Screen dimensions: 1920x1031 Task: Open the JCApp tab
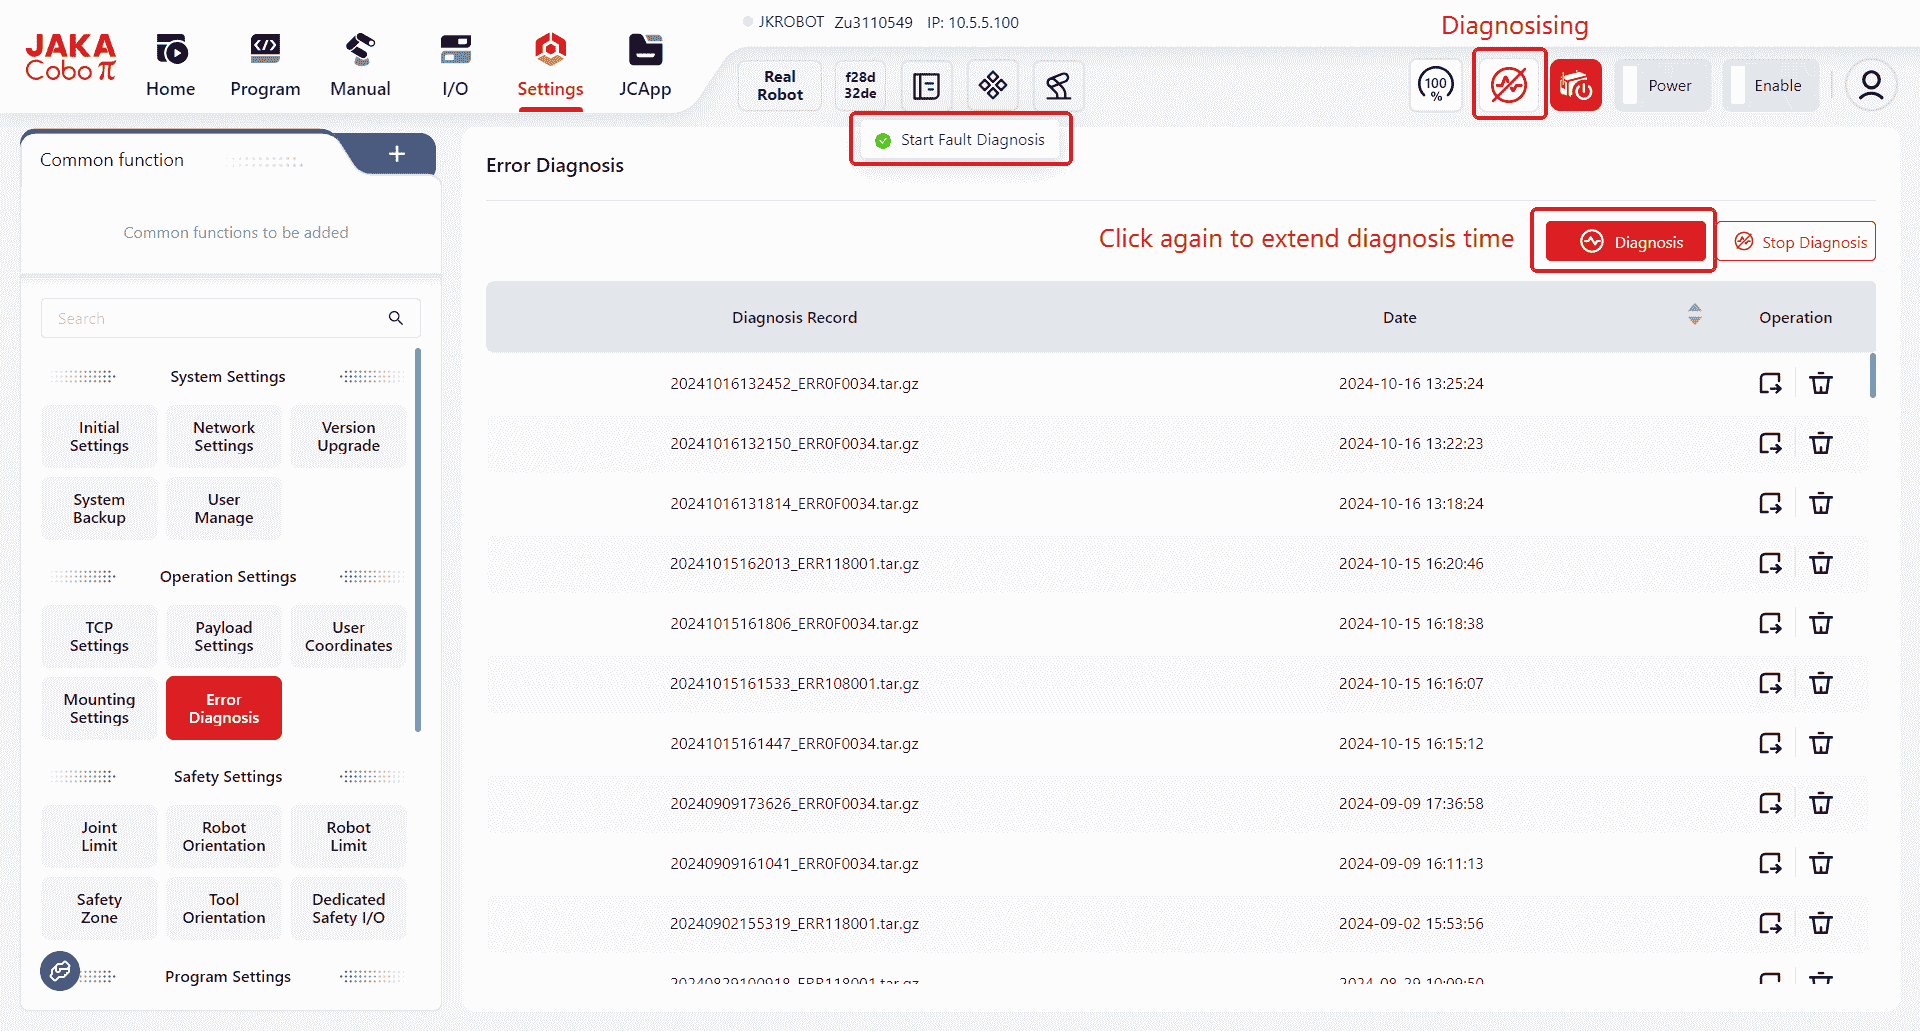point(645,66)
